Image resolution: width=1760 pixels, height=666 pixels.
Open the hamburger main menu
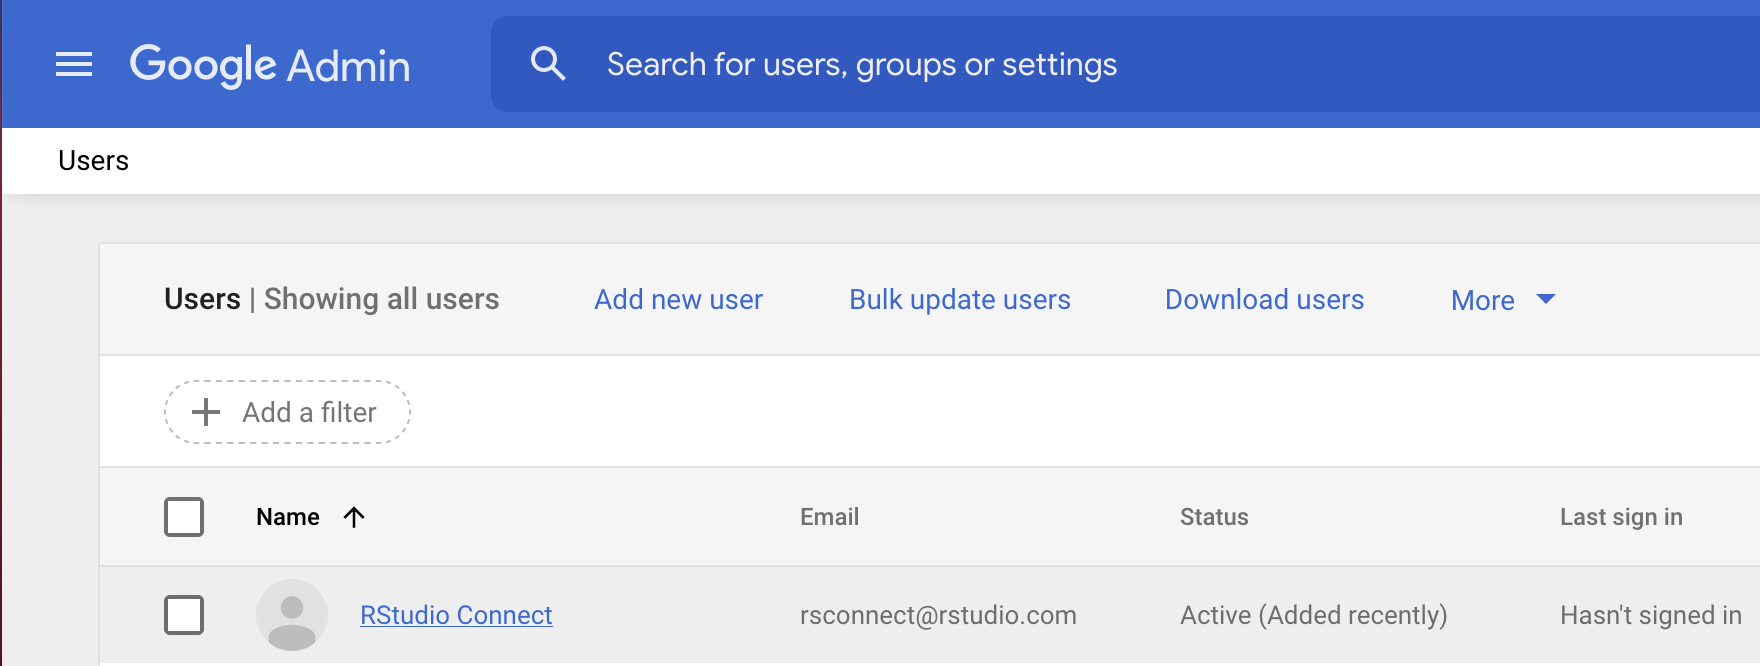point(74,65)
